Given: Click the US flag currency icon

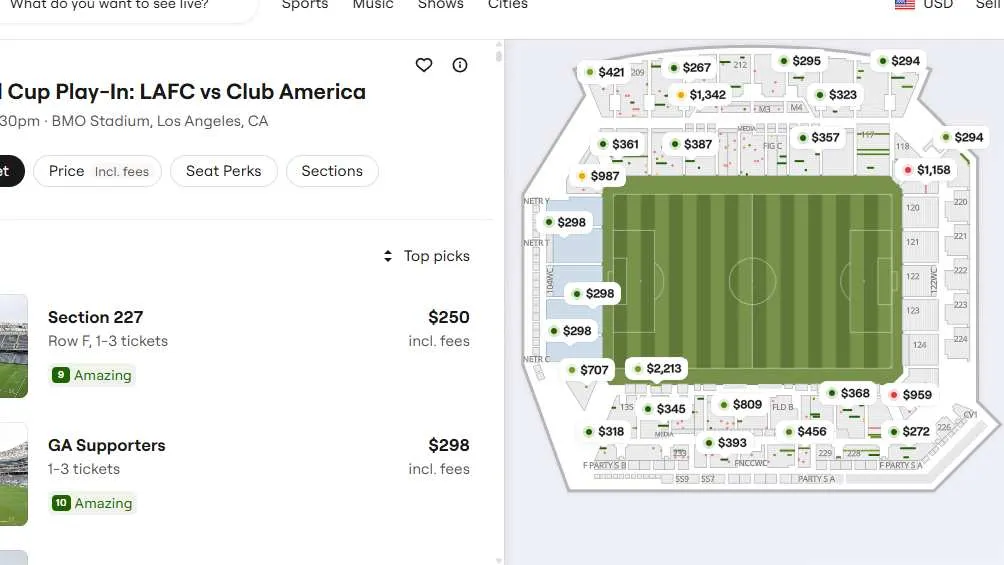Looking at the screenshot, I should point(904,5).
